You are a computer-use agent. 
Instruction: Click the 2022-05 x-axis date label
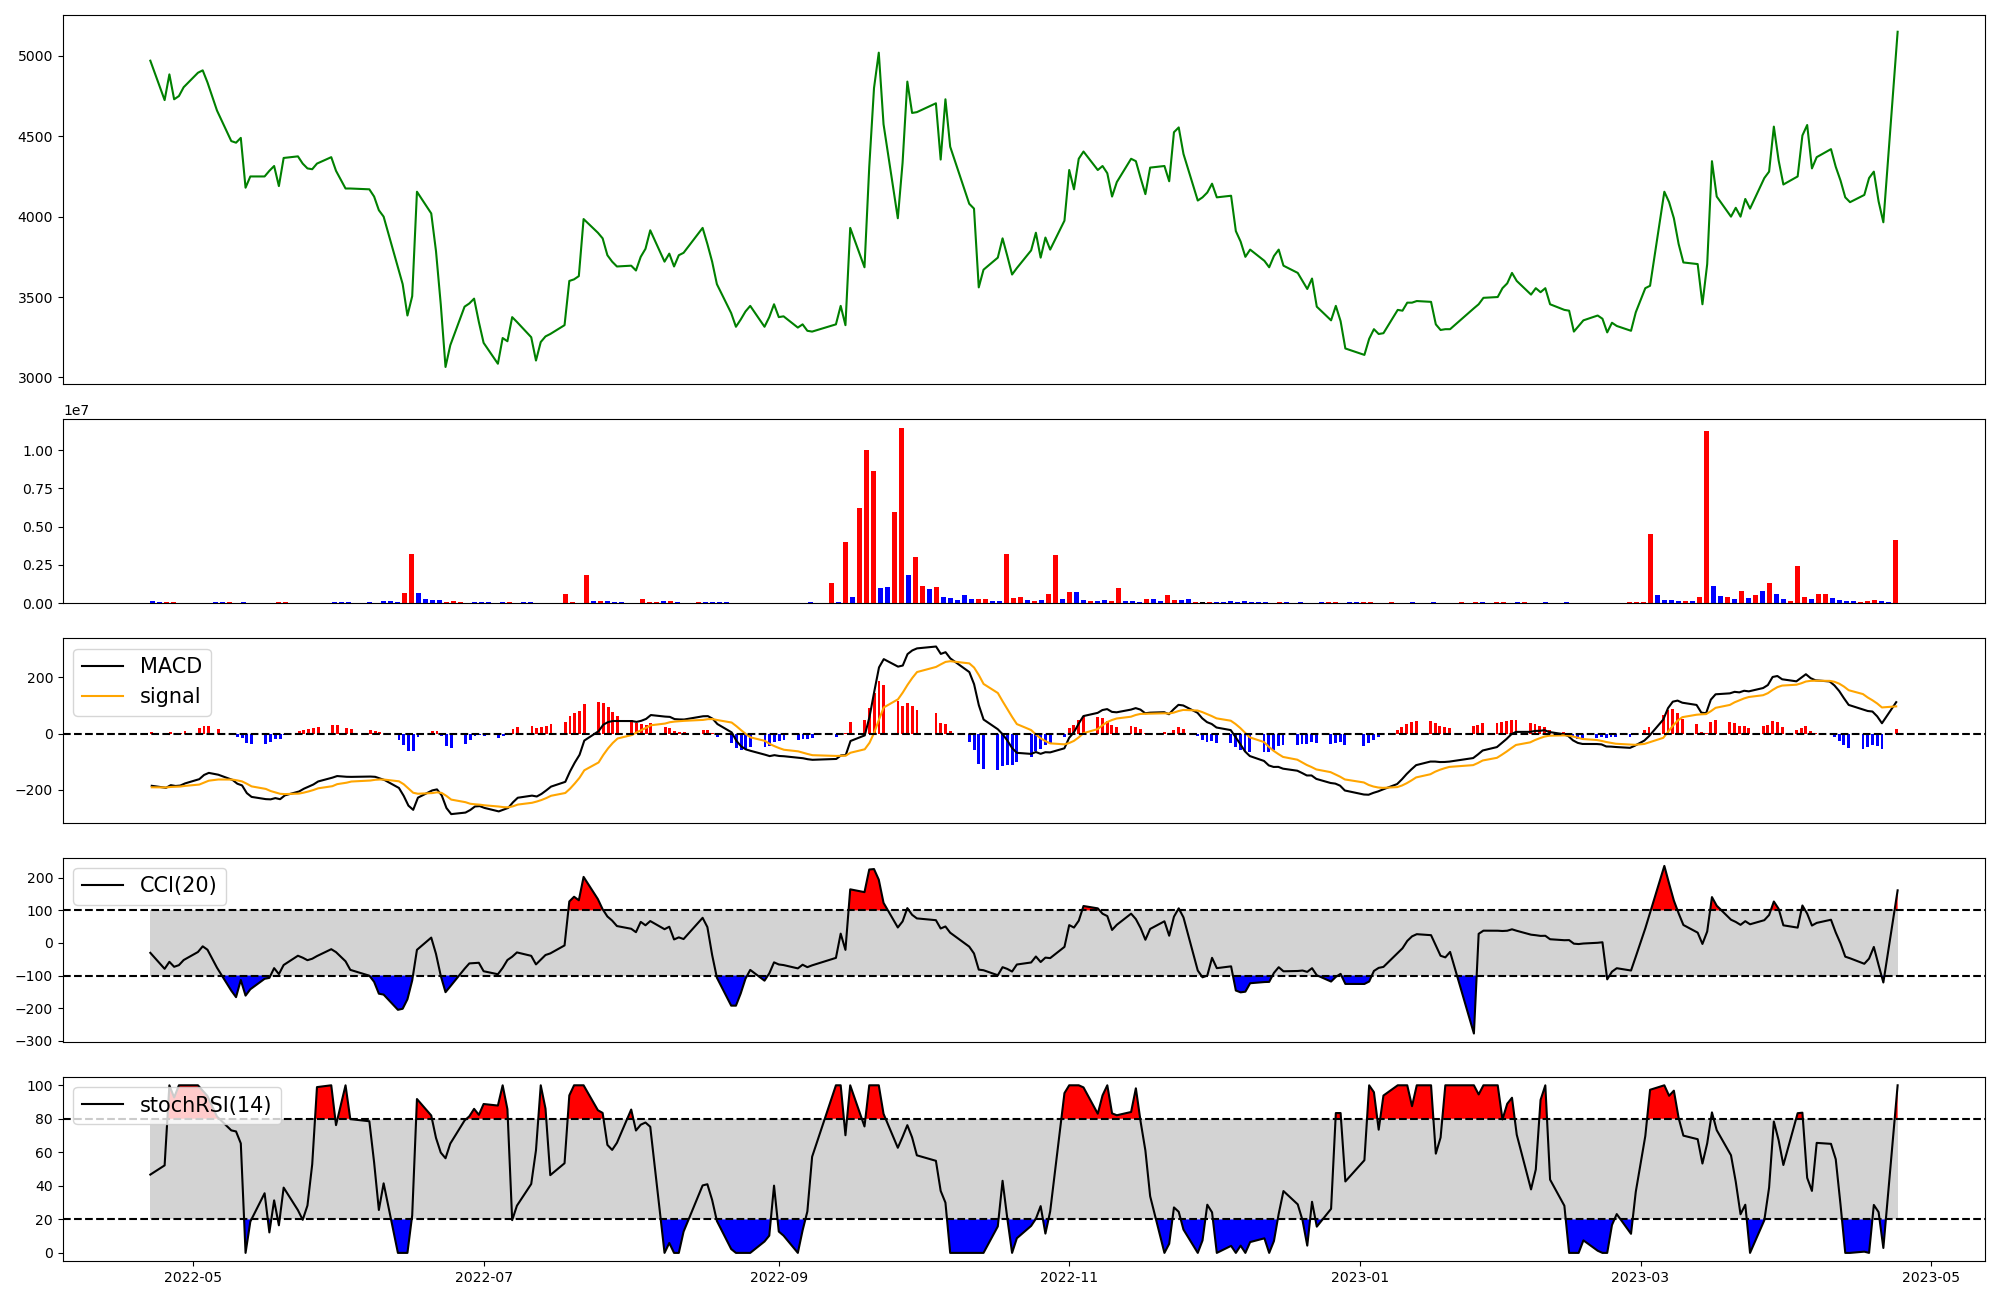pos(193,1276)
